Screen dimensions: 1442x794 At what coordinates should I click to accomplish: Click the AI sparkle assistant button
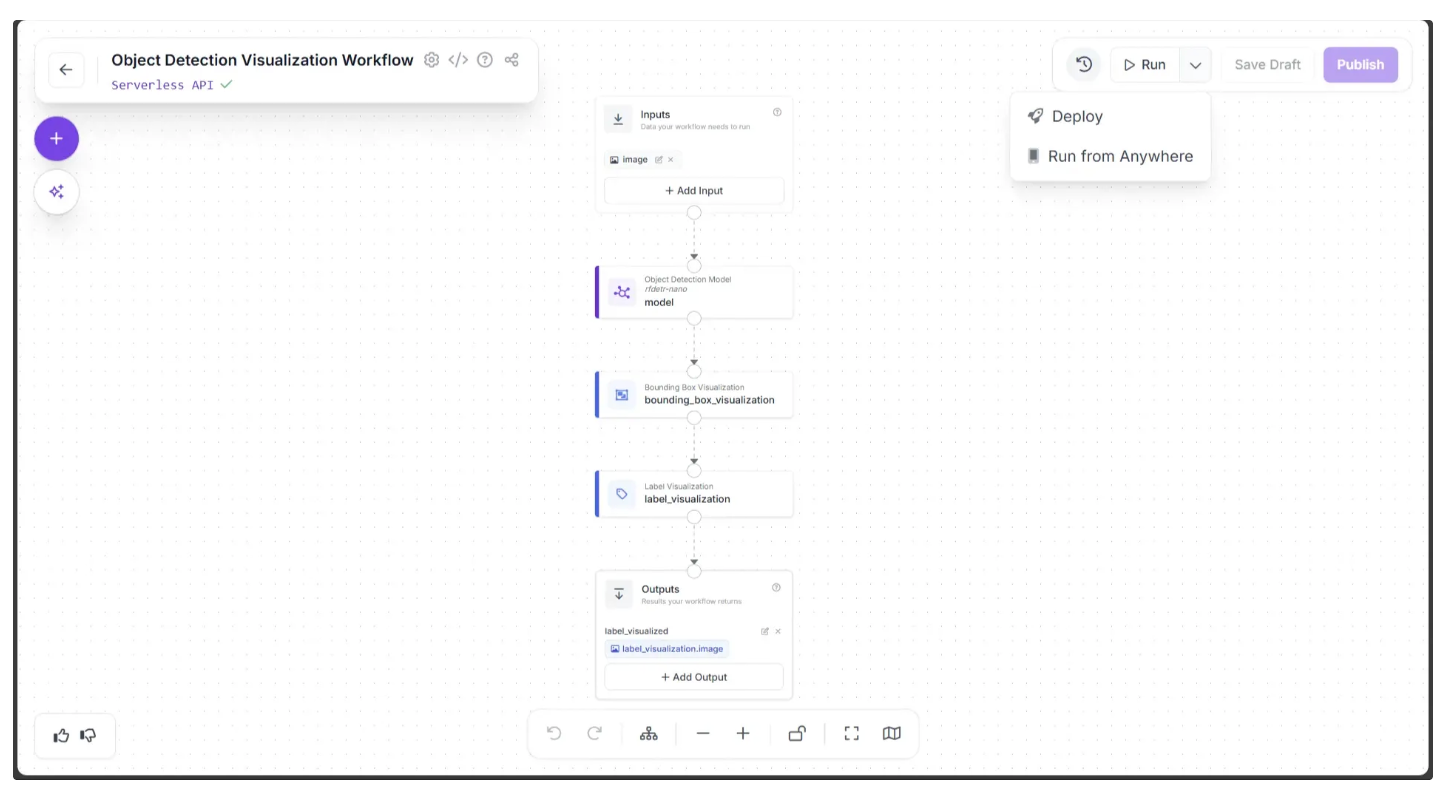pyautogui.click(x=57, y=192)
